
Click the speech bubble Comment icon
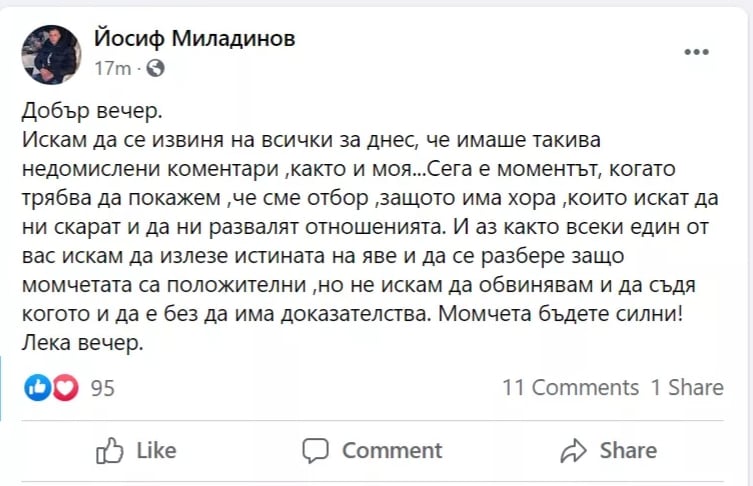(x=316, y=450)
